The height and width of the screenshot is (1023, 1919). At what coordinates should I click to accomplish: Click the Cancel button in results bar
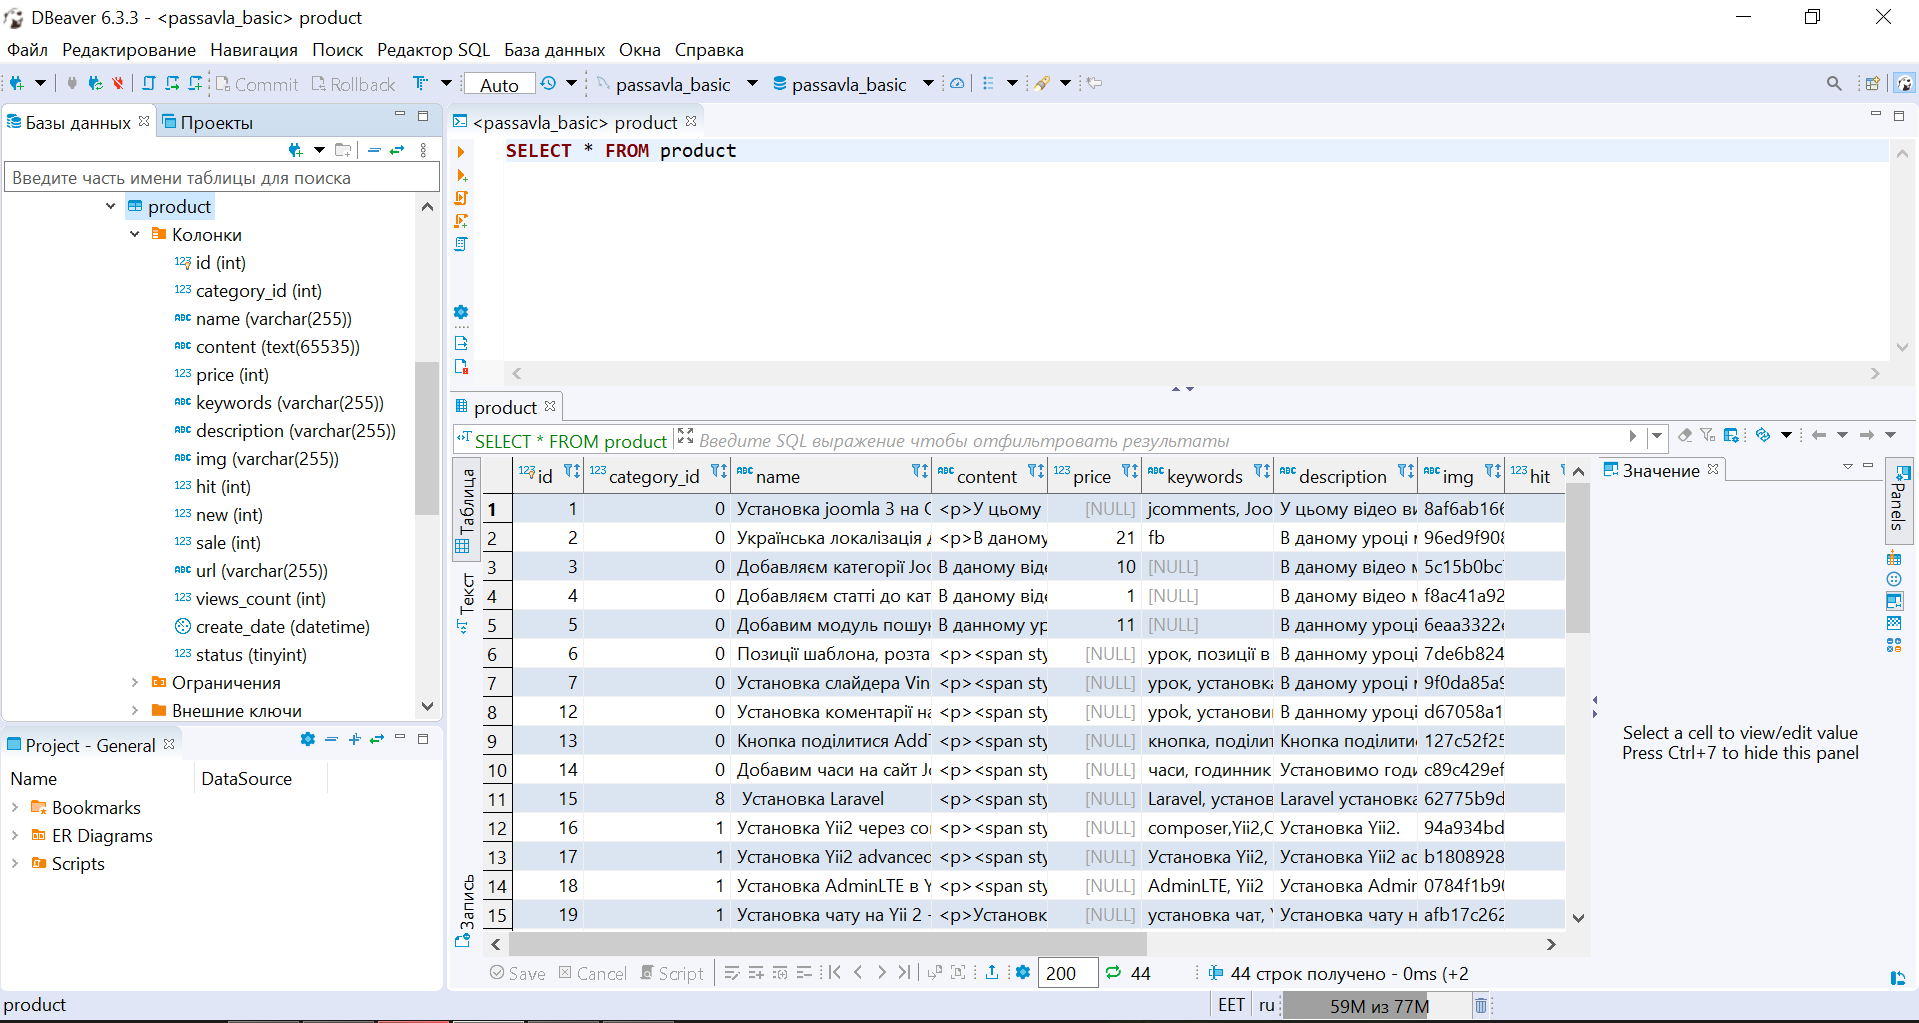[x=593, y=973]
